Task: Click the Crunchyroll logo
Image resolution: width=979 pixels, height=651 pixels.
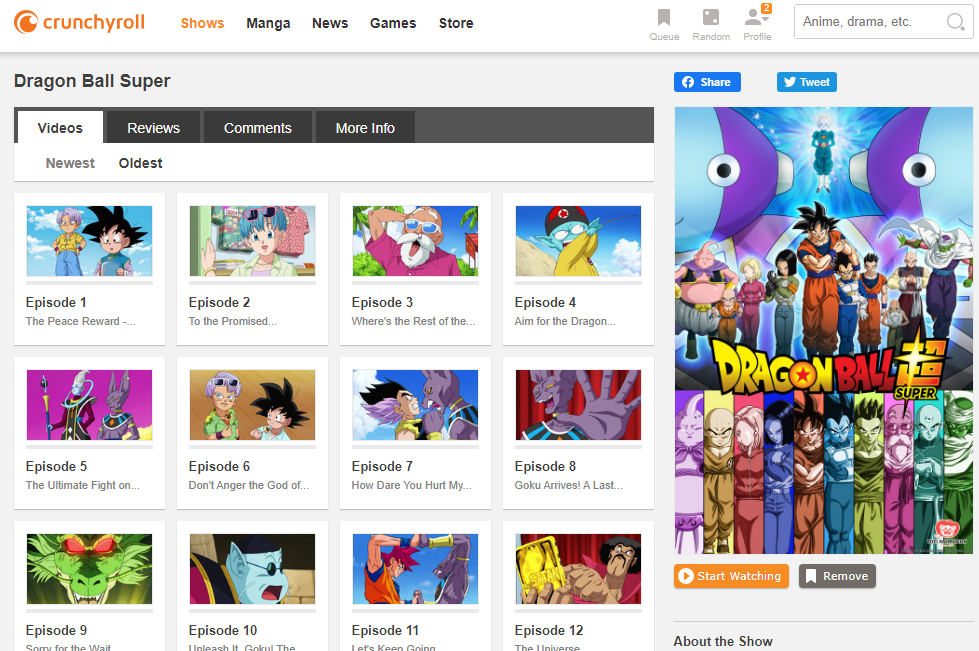Action: click(79, 22)
